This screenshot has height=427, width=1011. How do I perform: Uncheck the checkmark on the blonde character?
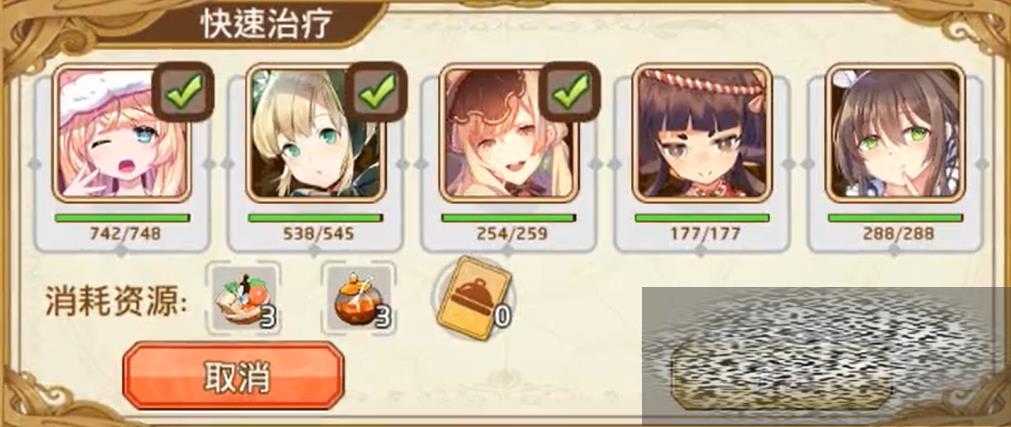[x=378, y=91]
